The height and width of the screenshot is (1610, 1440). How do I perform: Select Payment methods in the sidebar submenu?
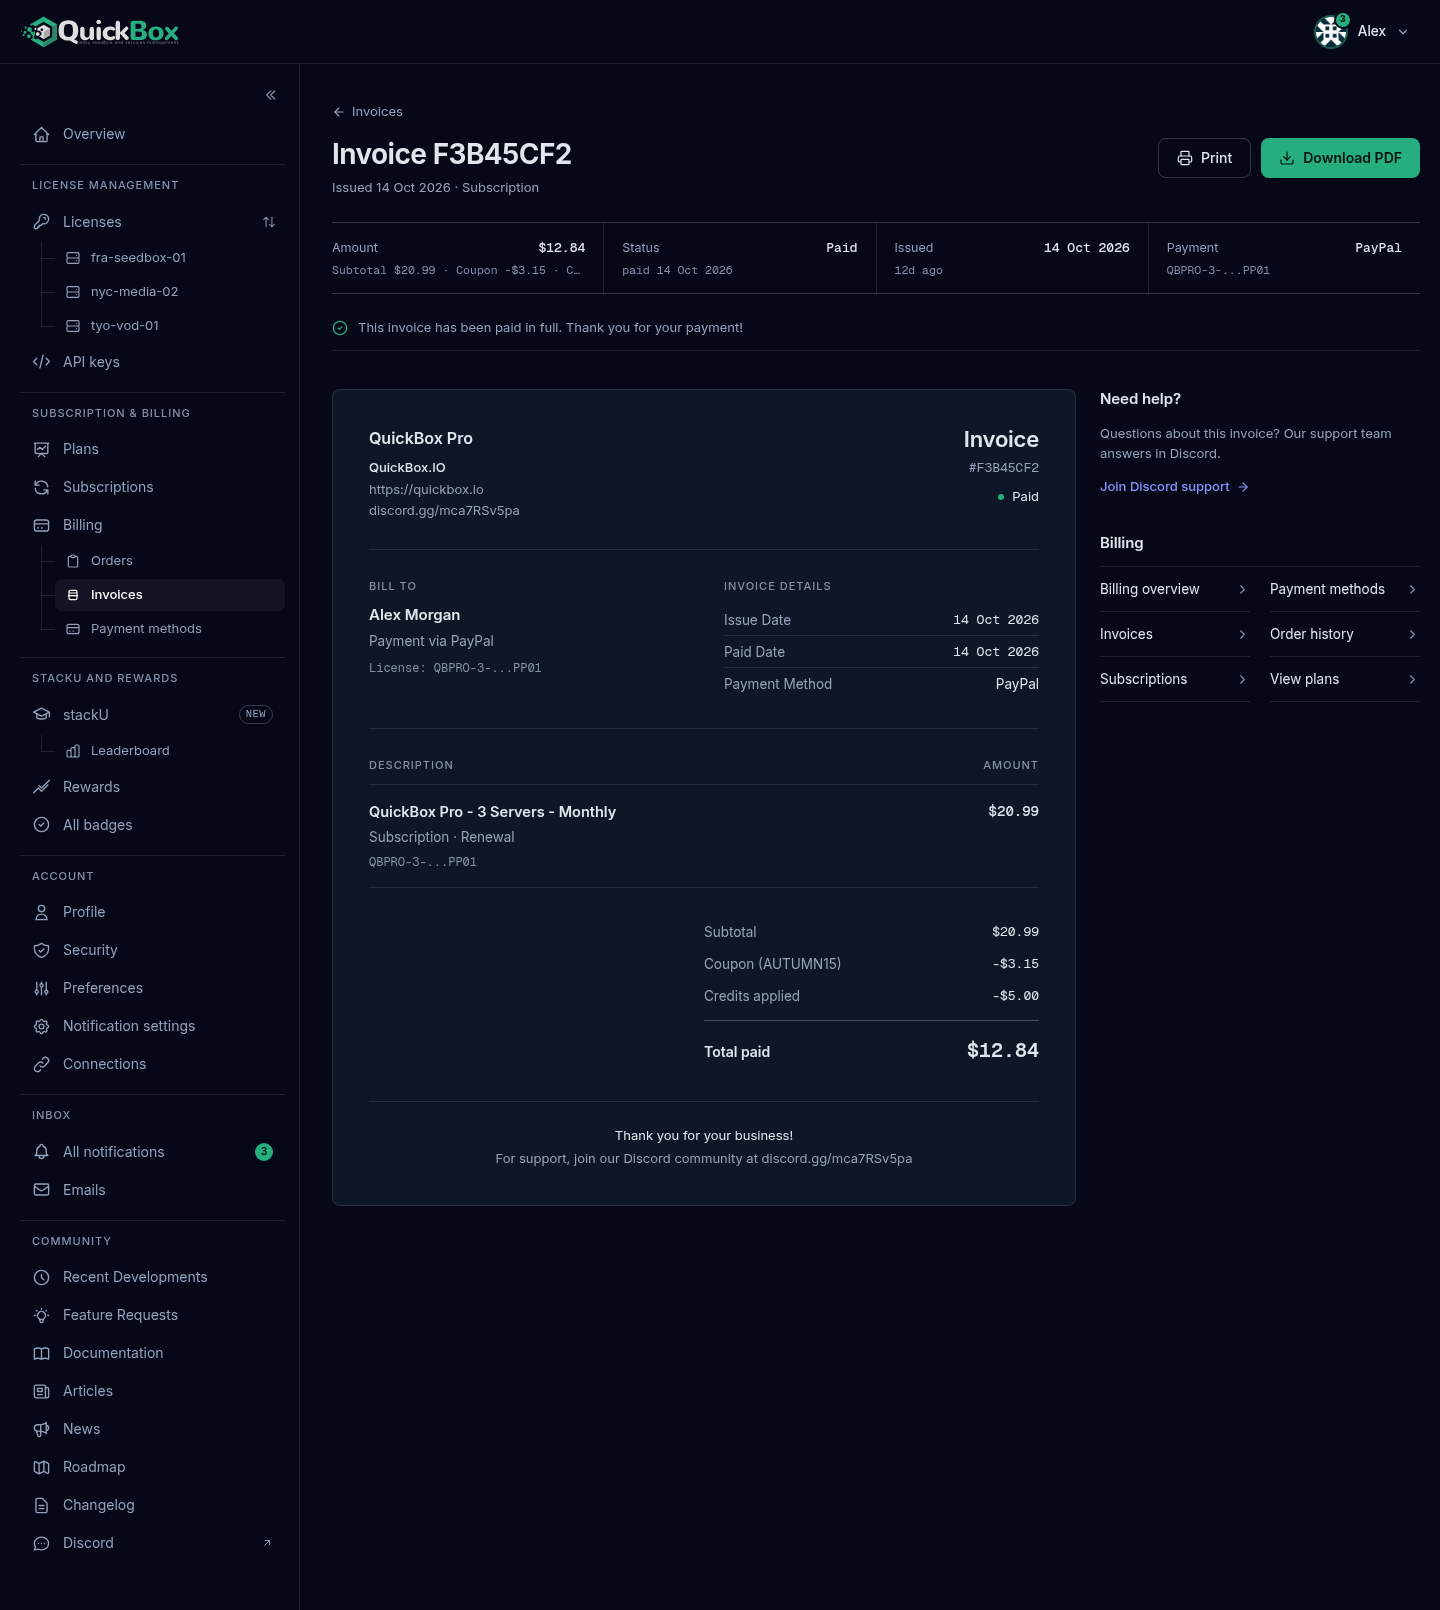pos(170,629)
